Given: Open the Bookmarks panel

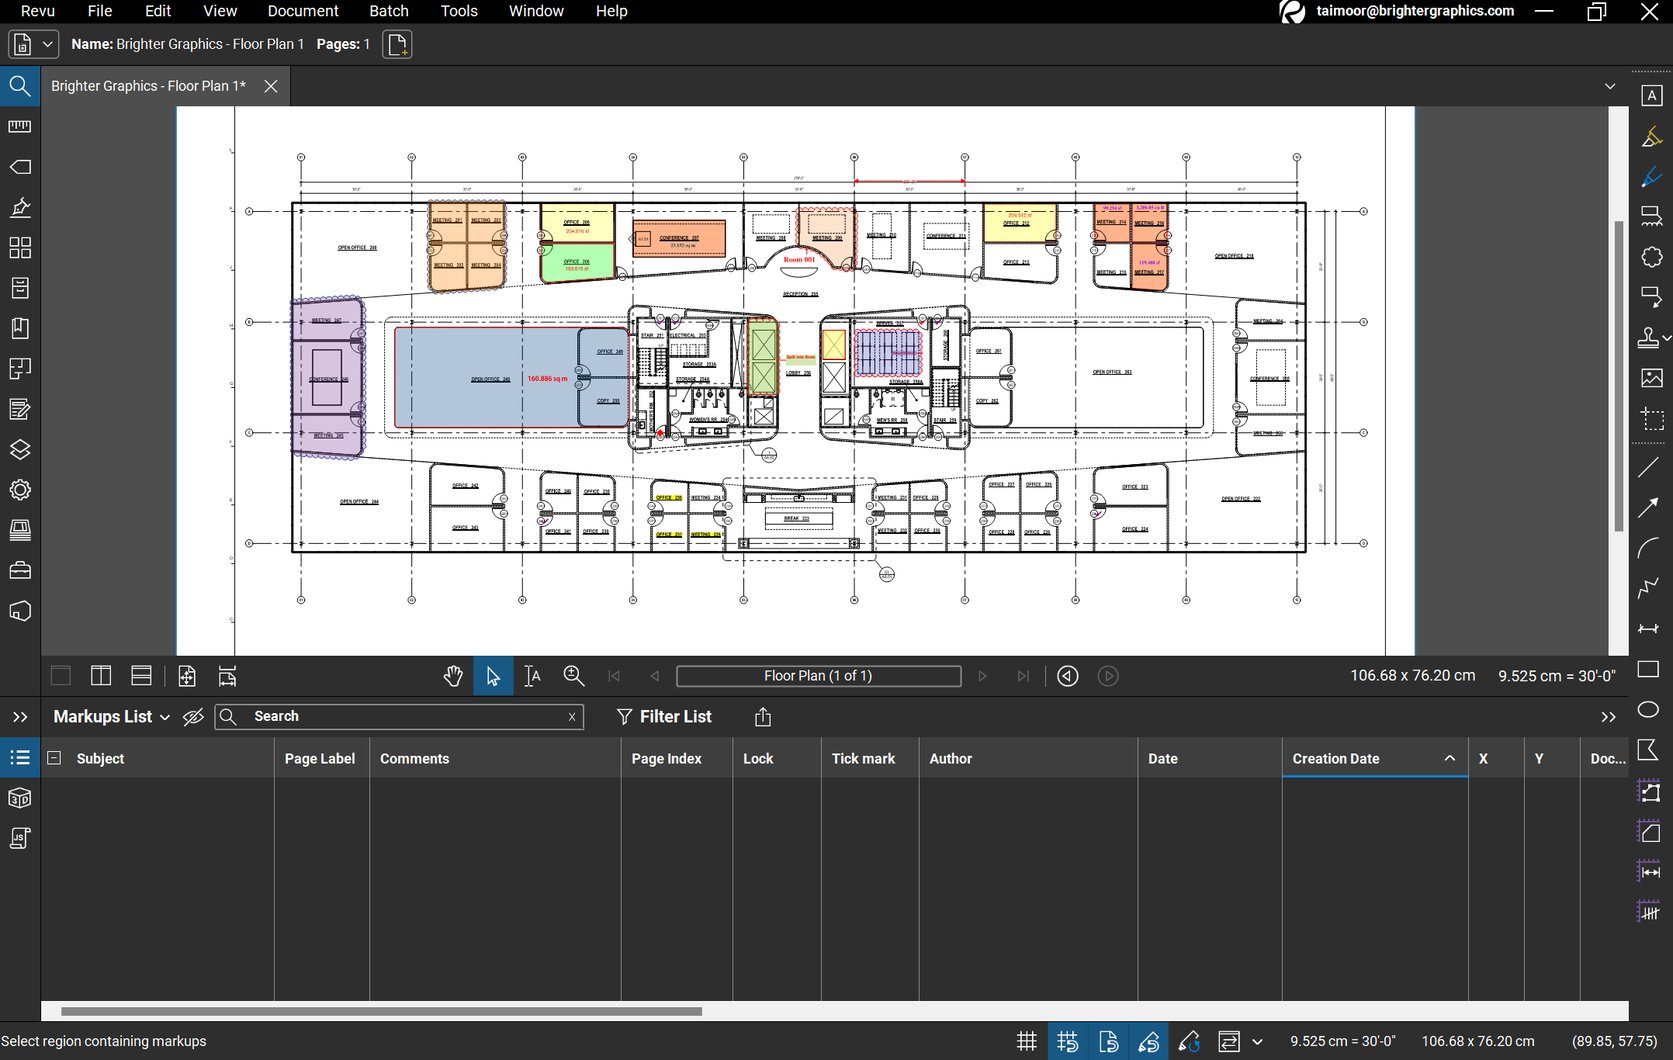Looking at the screenshot, I should (19, 328).
